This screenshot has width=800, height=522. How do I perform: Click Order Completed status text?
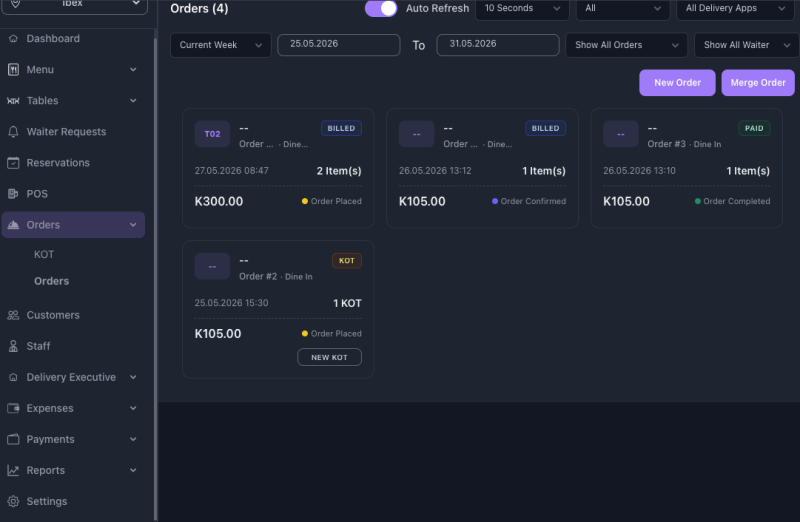tap(737, 202)
